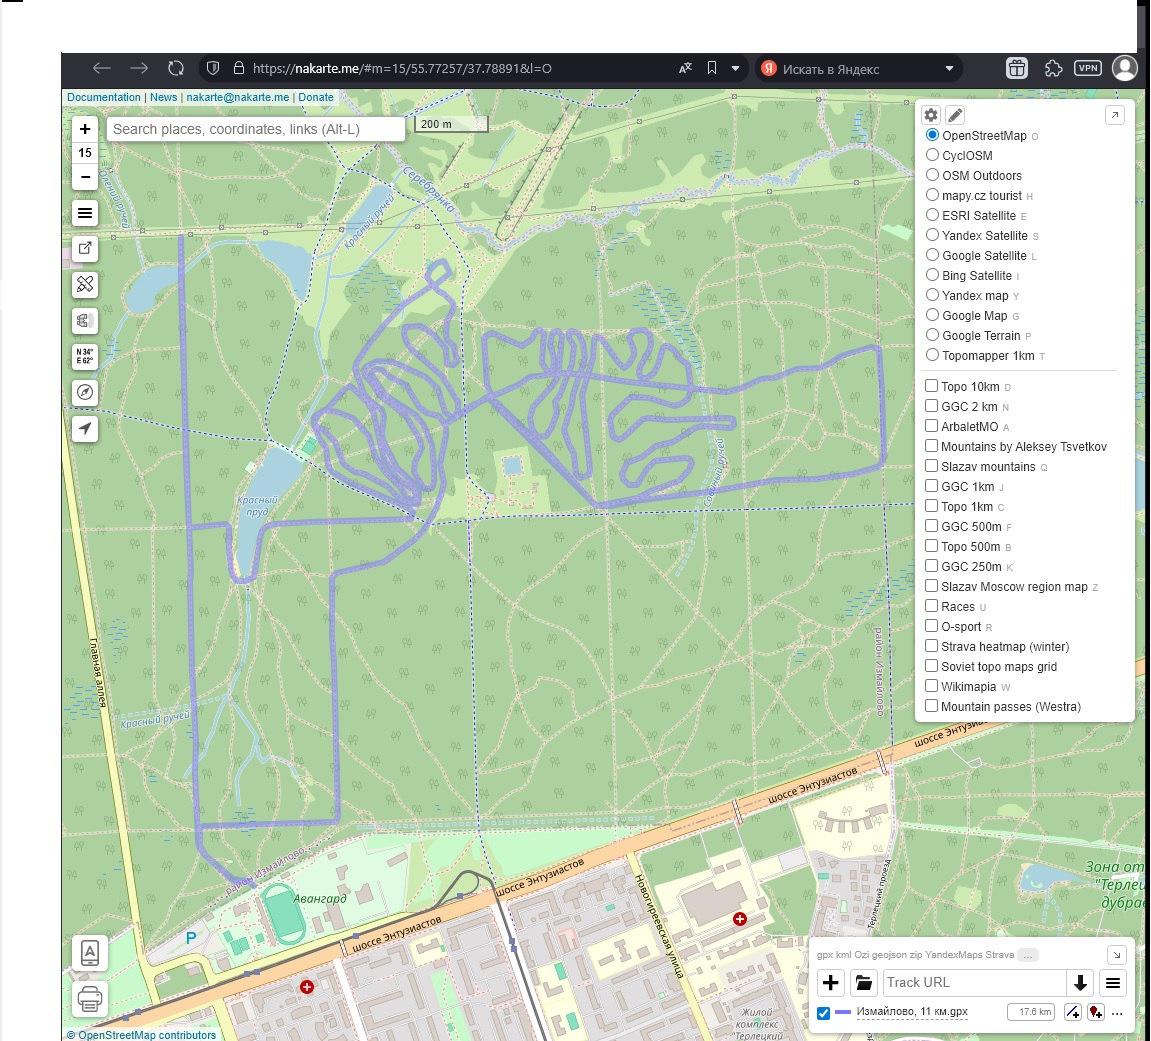
Task: Click the add waypoint pin icon
Action: (x=1096, y=1012)
